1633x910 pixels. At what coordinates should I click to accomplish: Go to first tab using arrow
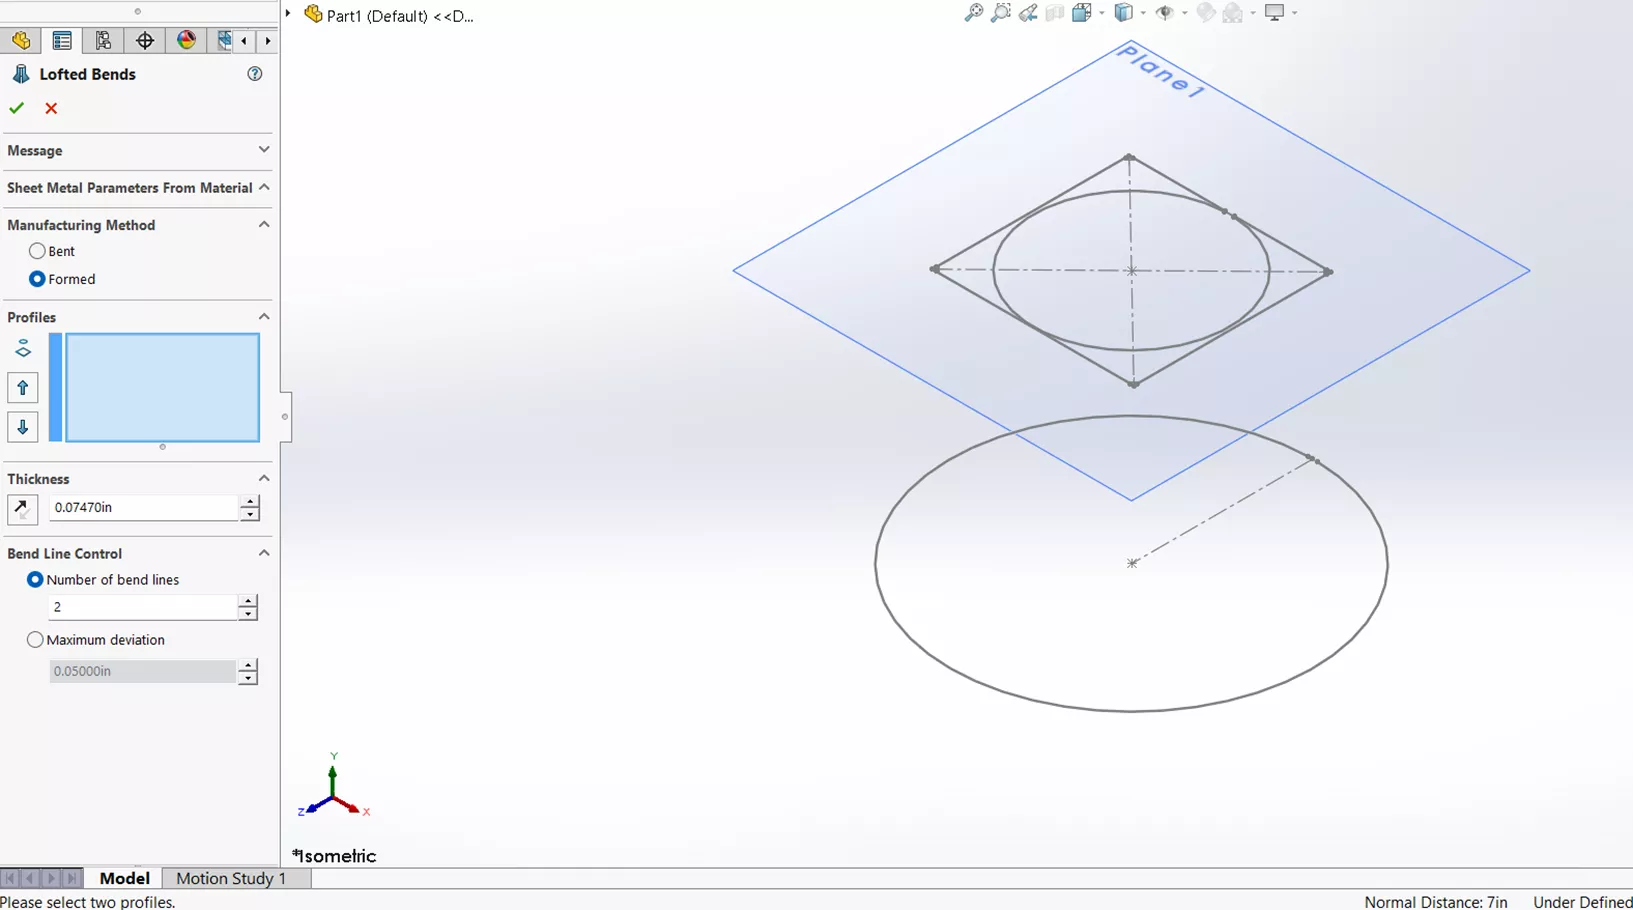[x=10, y=879]
